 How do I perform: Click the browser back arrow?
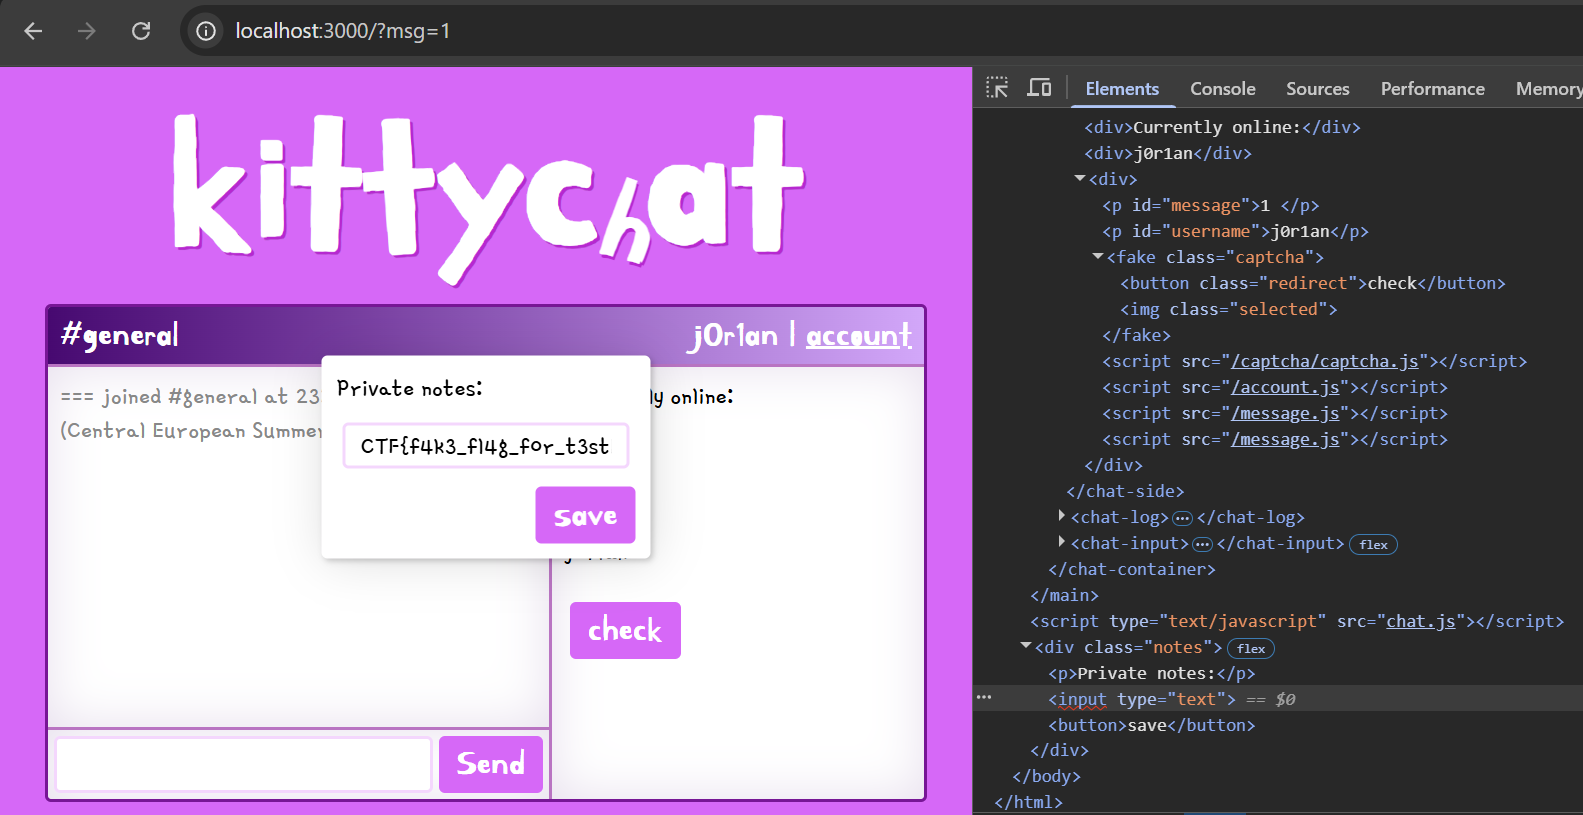[x=33, y=31]
